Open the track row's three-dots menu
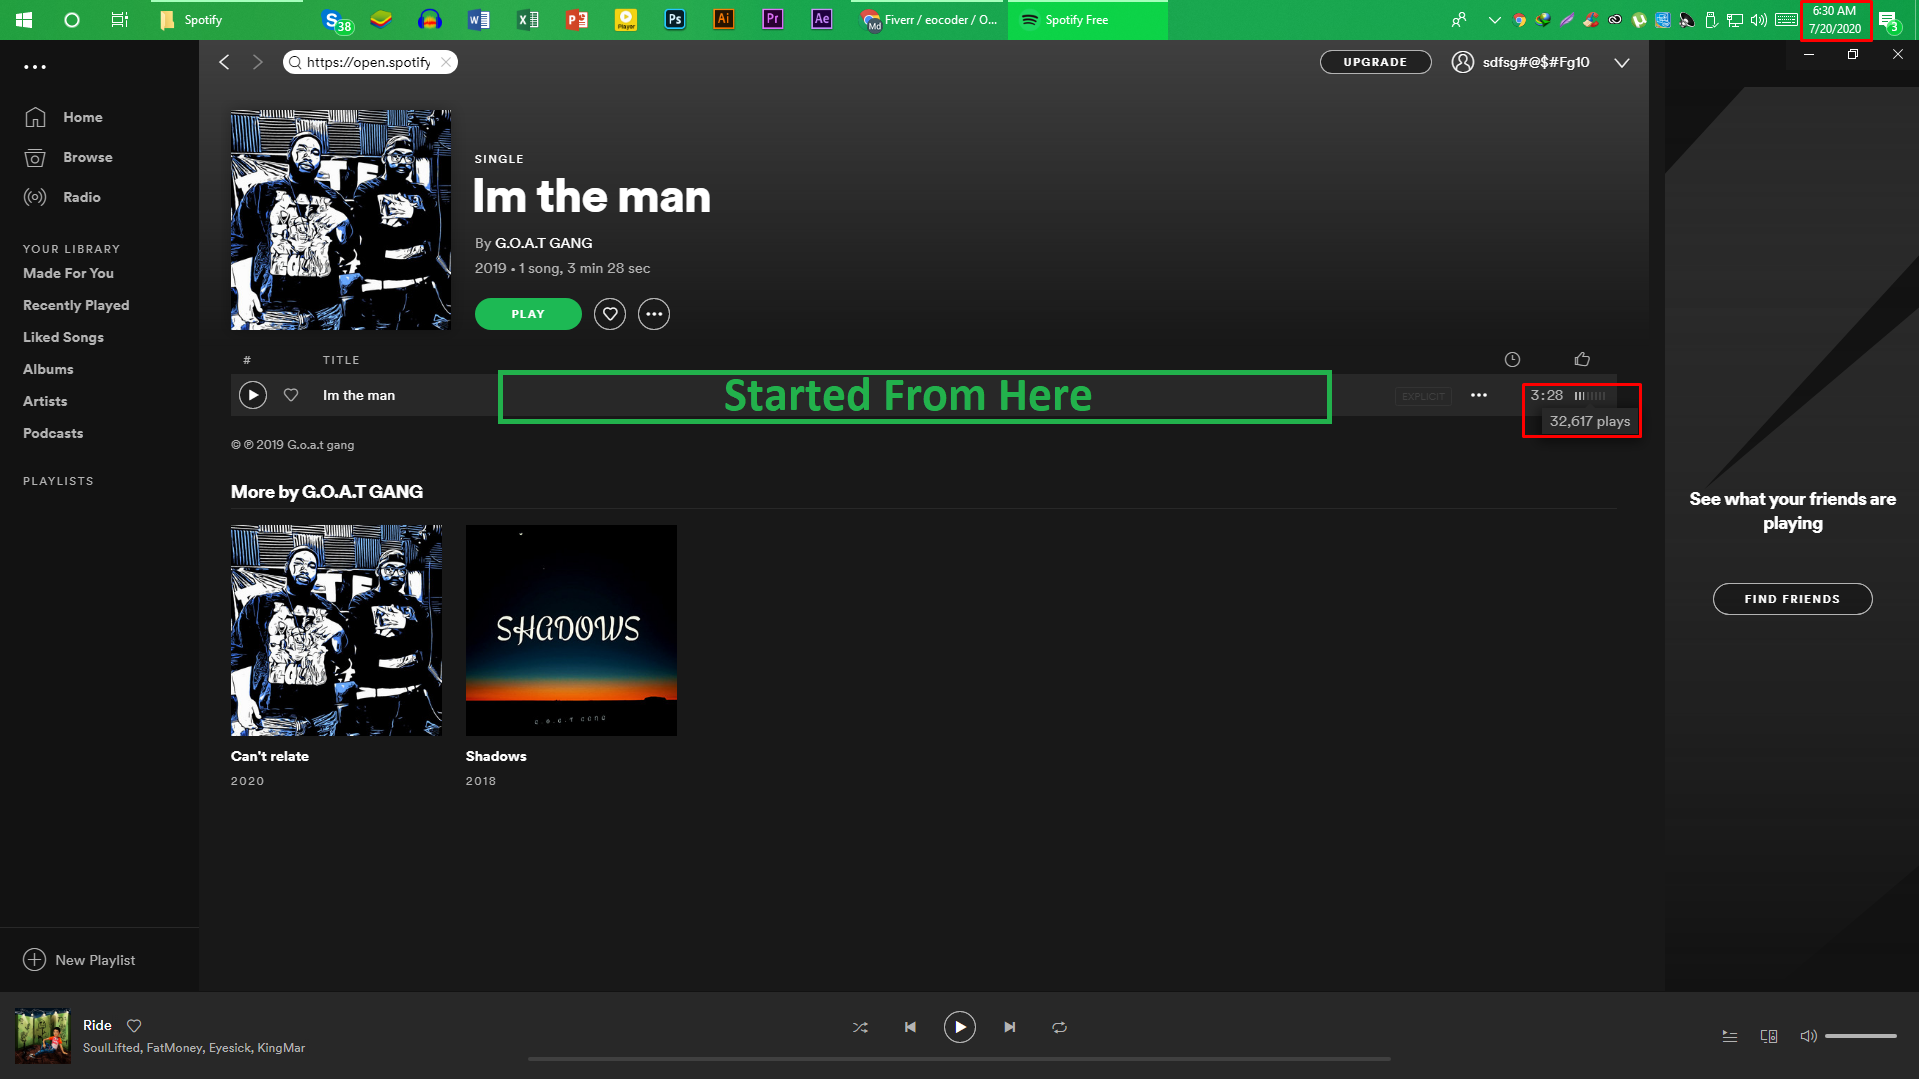1919x1079 pixels. pyautogui.click(x=1479, y=395)
